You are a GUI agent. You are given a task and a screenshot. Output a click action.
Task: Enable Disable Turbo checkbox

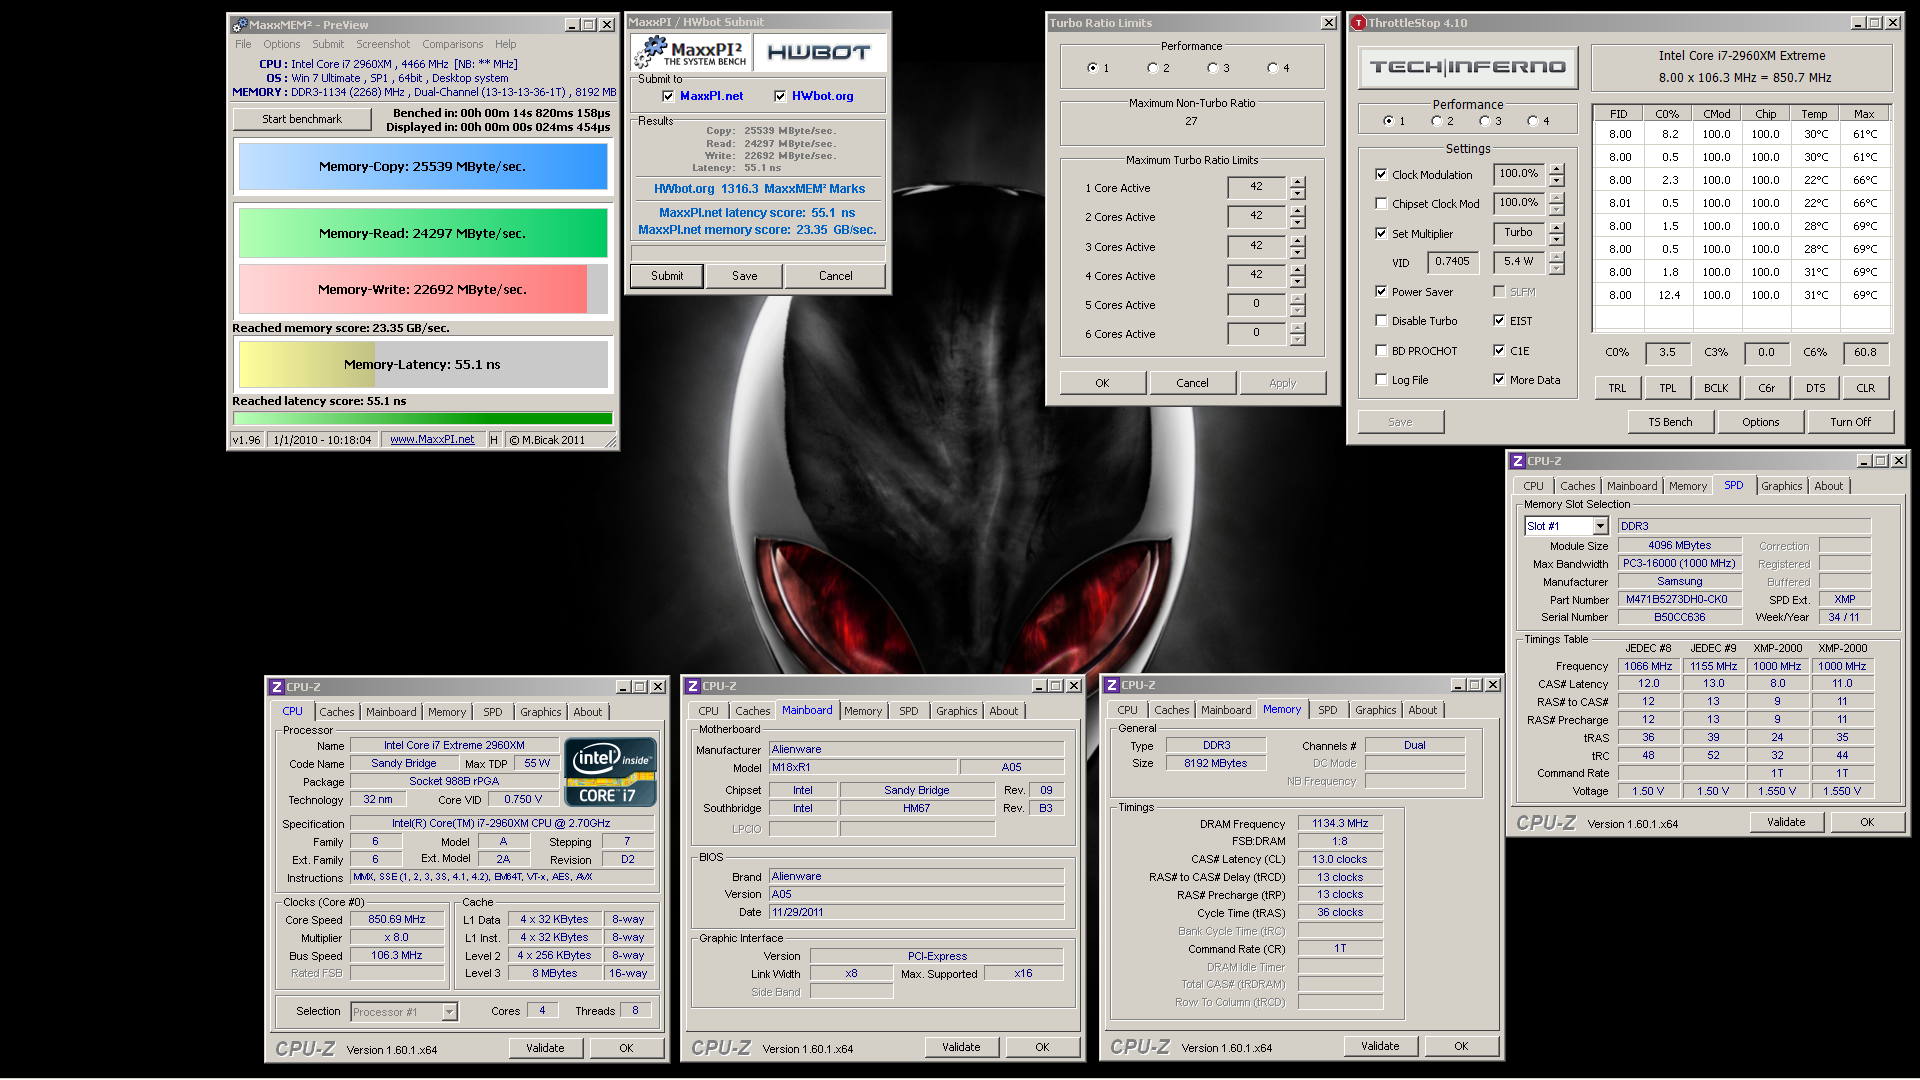(1381, 320)
